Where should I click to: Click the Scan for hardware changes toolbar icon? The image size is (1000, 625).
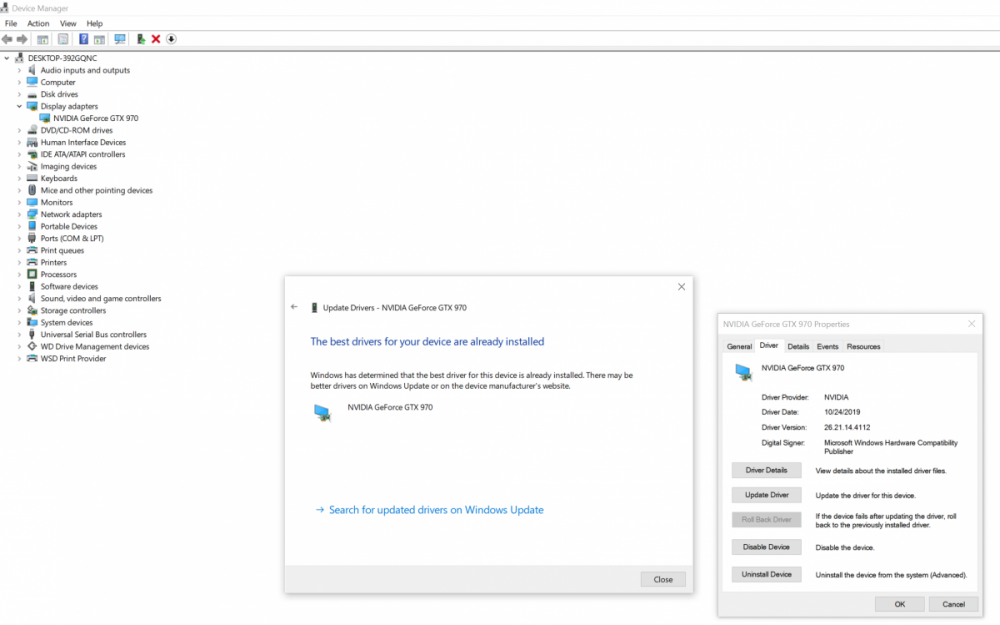tap(120, 39)
